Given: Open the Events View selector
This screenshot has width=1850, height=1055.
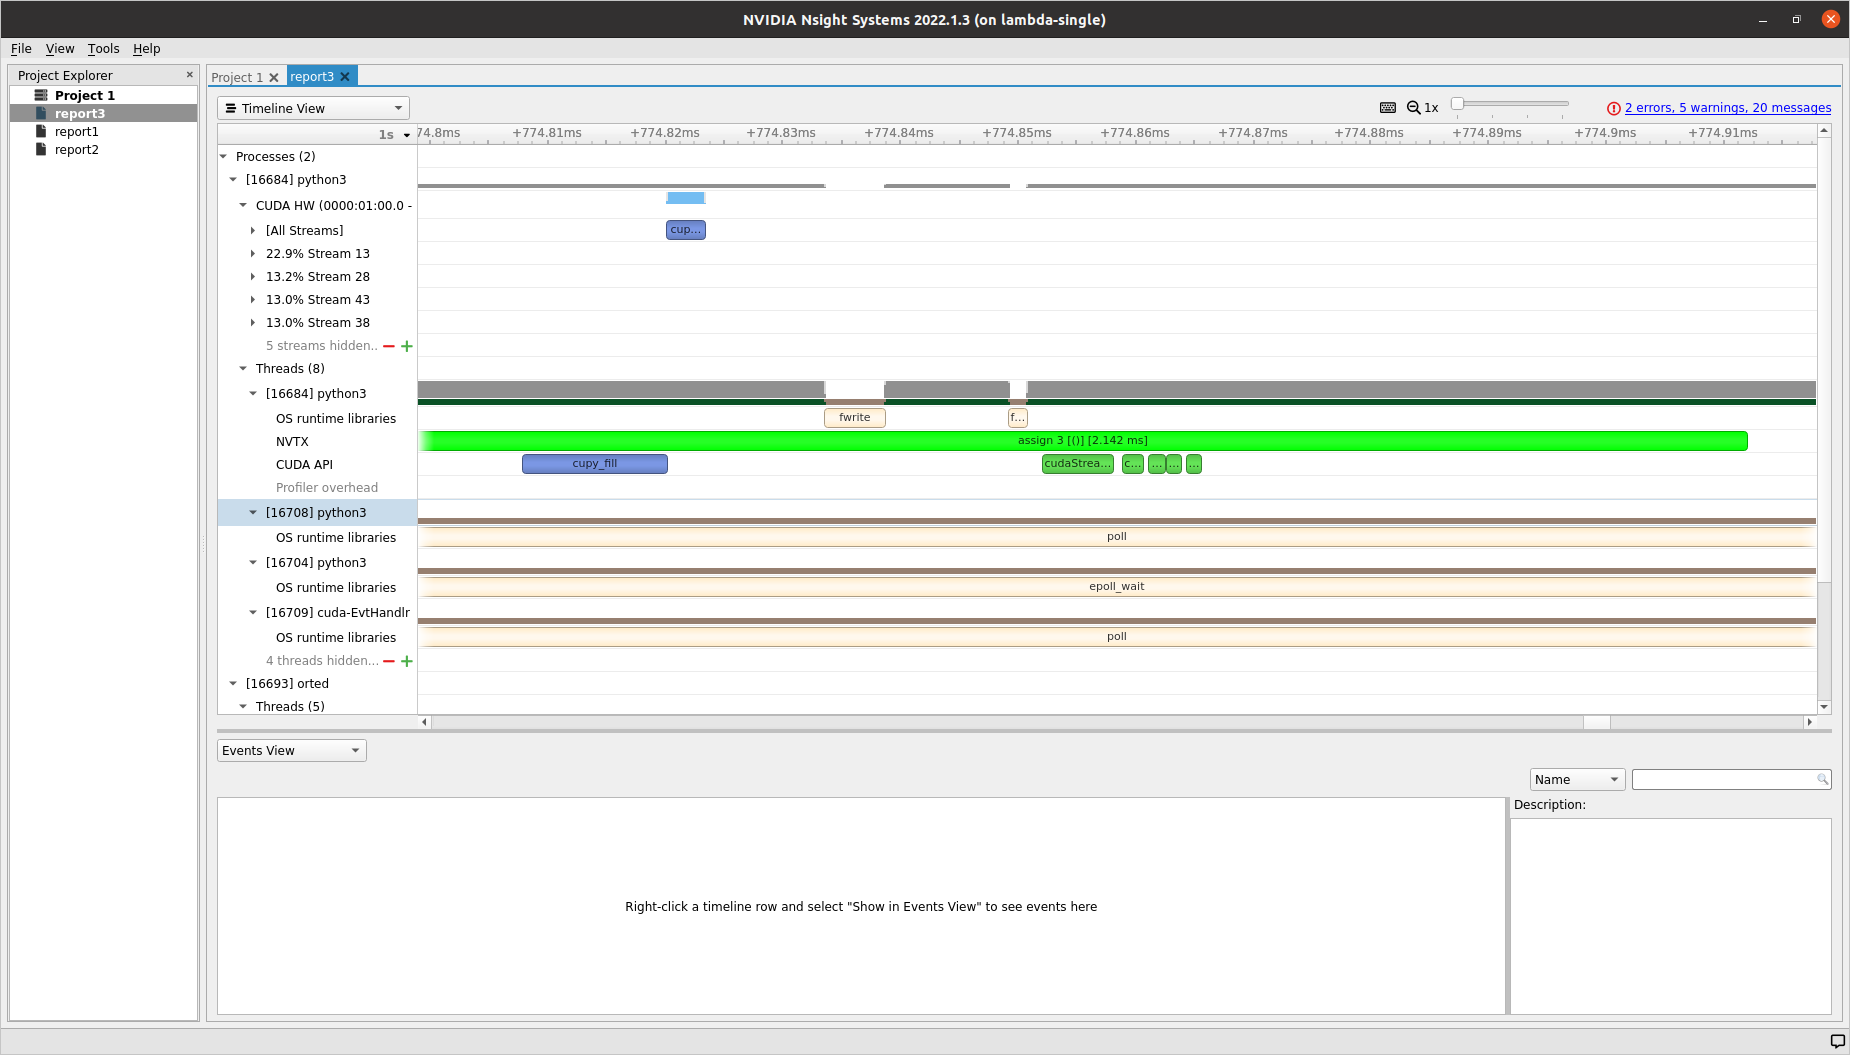Looking at the screenshot, I should pyautogui.click(x=290, y=750).
